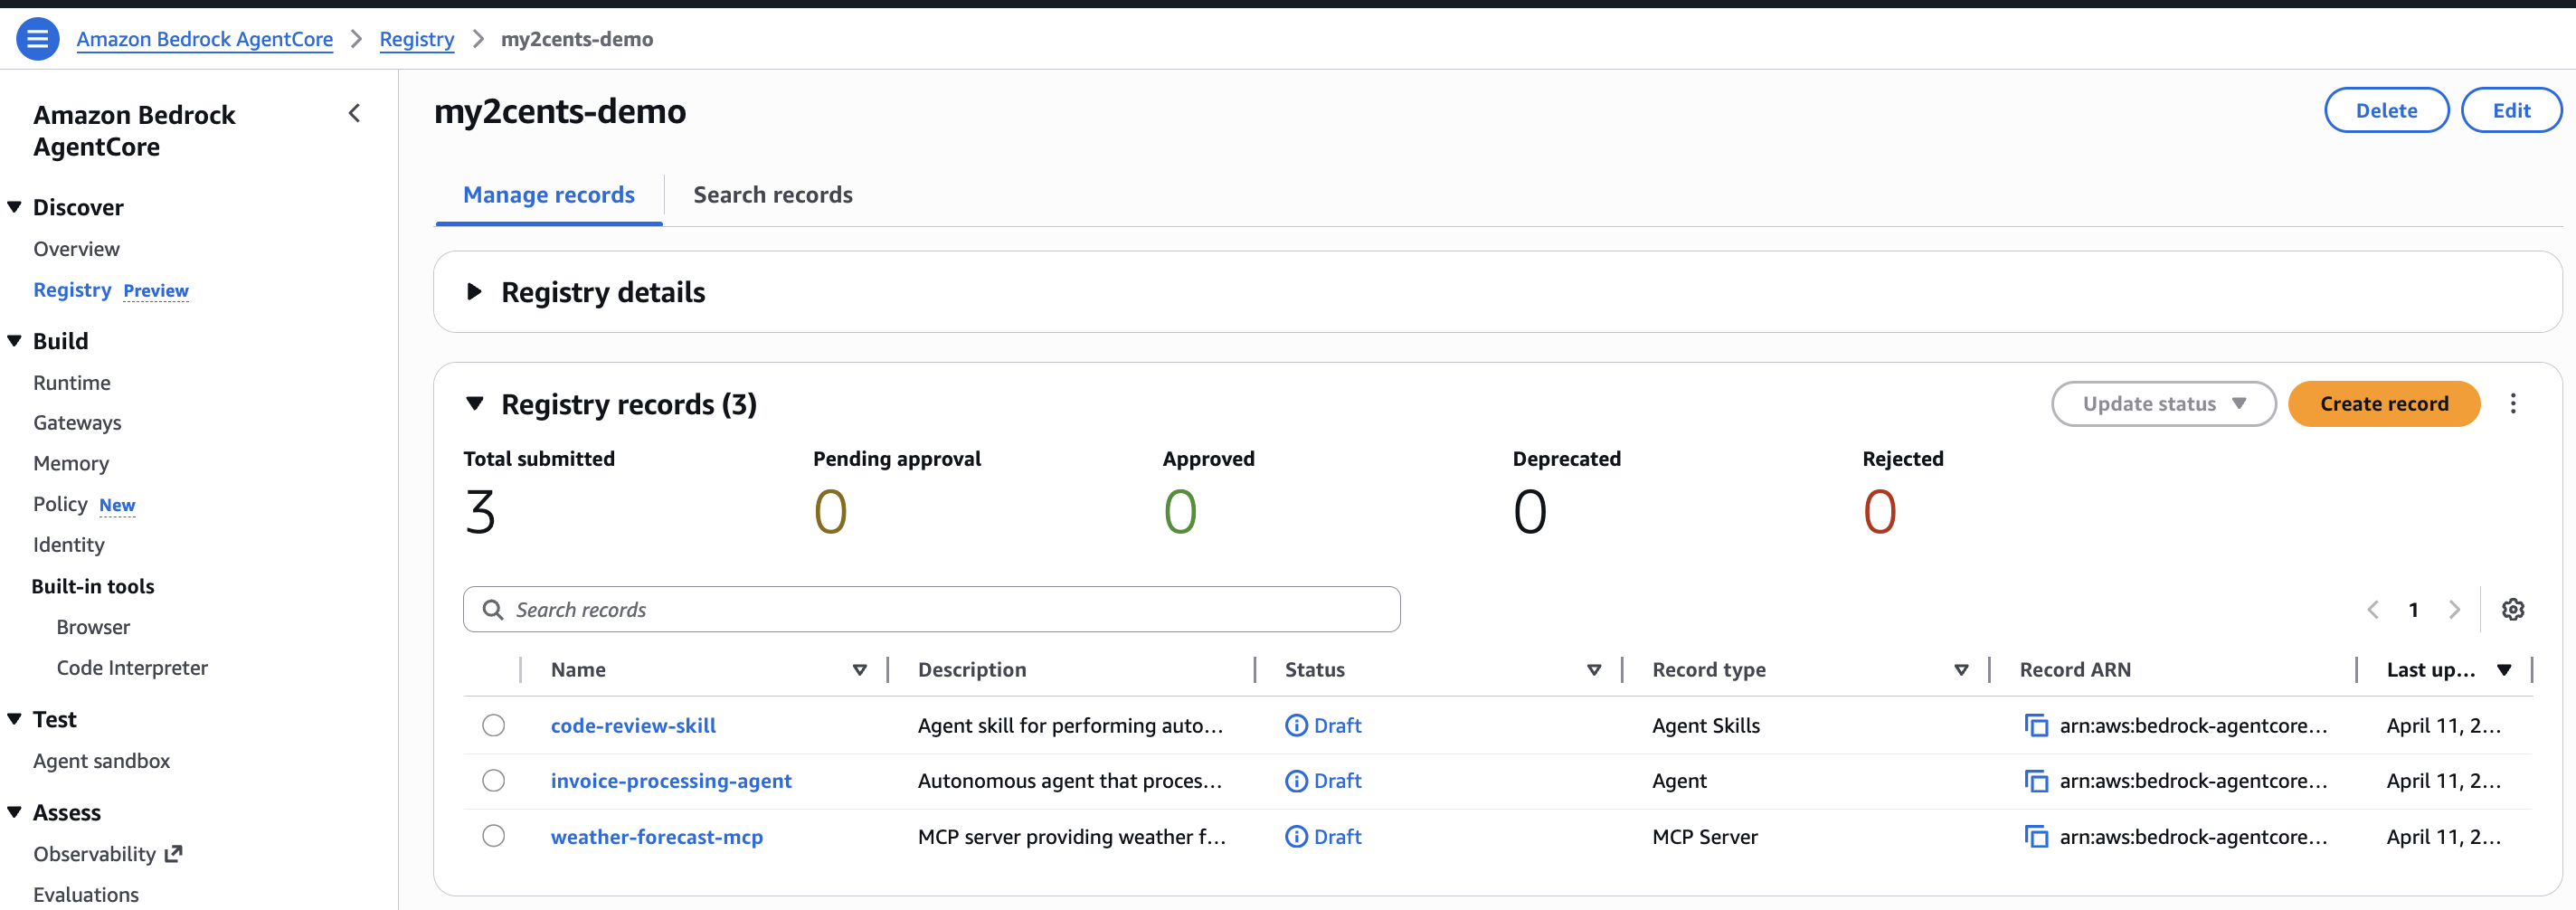Select the invoice-processing-agent row
The width and height of the screenshot is (2576, 910).
click(494, 781)
